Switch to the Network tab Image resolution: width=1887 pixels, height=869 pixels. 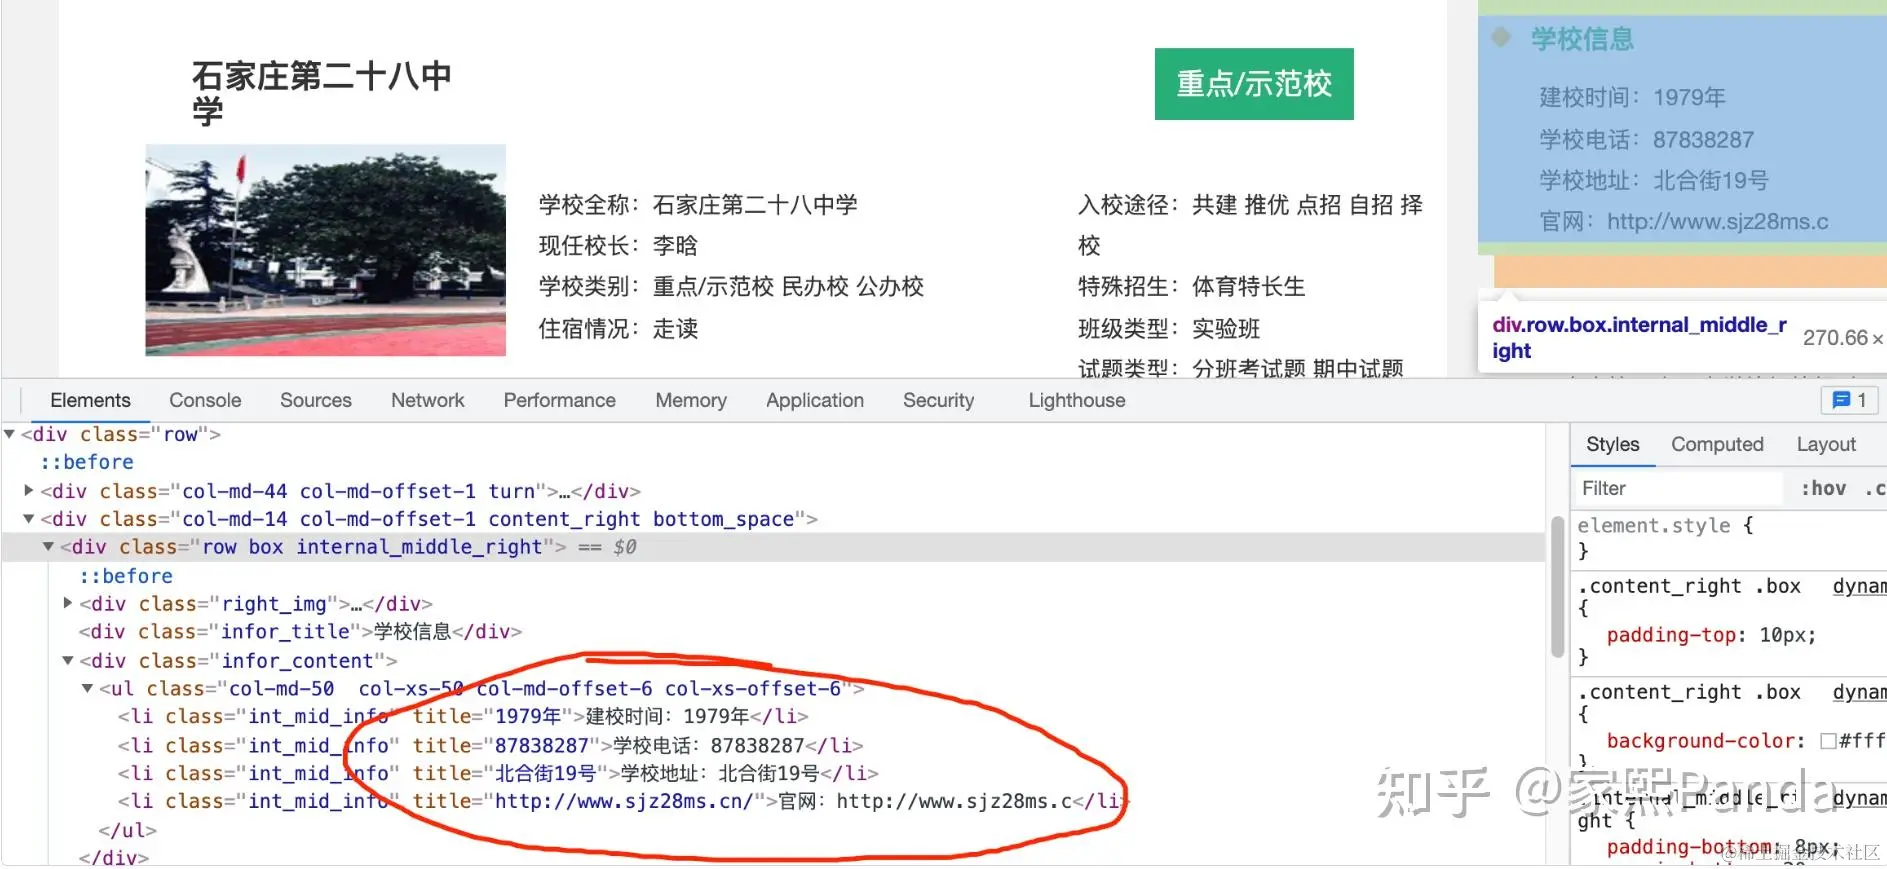click(x=428, y=400)
